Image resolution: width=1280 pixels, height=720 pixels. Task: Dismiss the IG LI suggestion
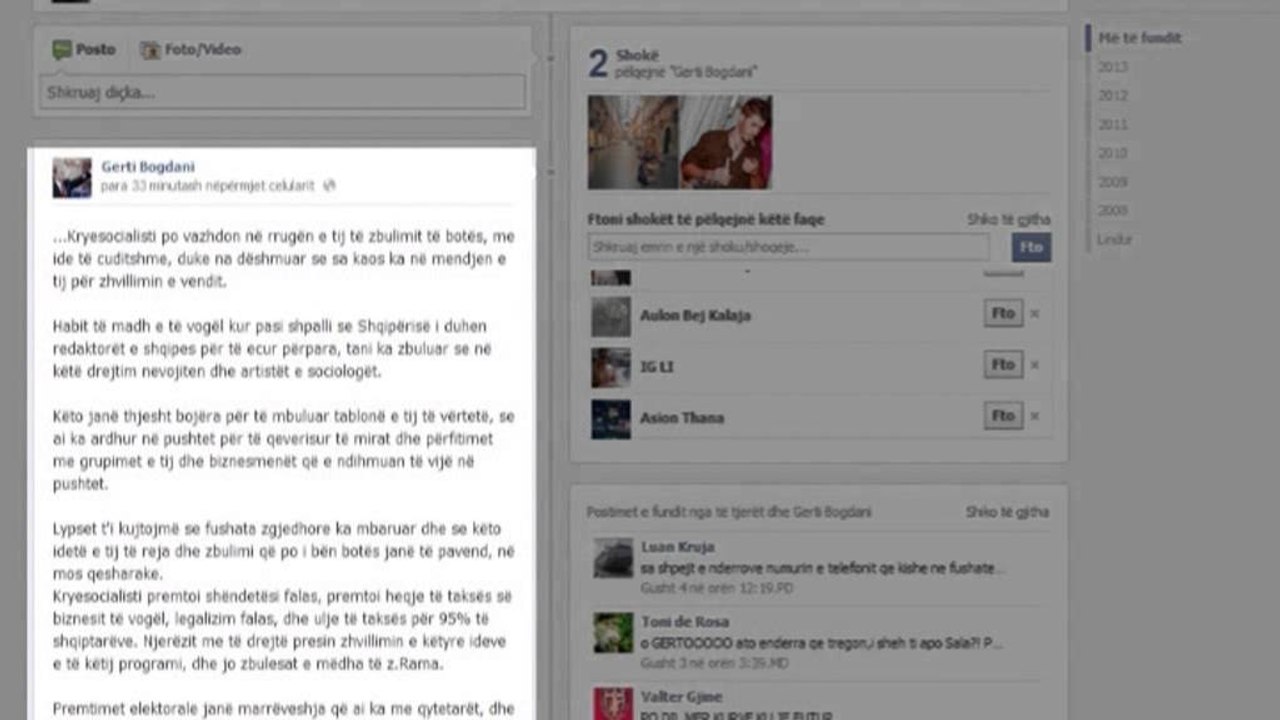tap(1035, 365)
